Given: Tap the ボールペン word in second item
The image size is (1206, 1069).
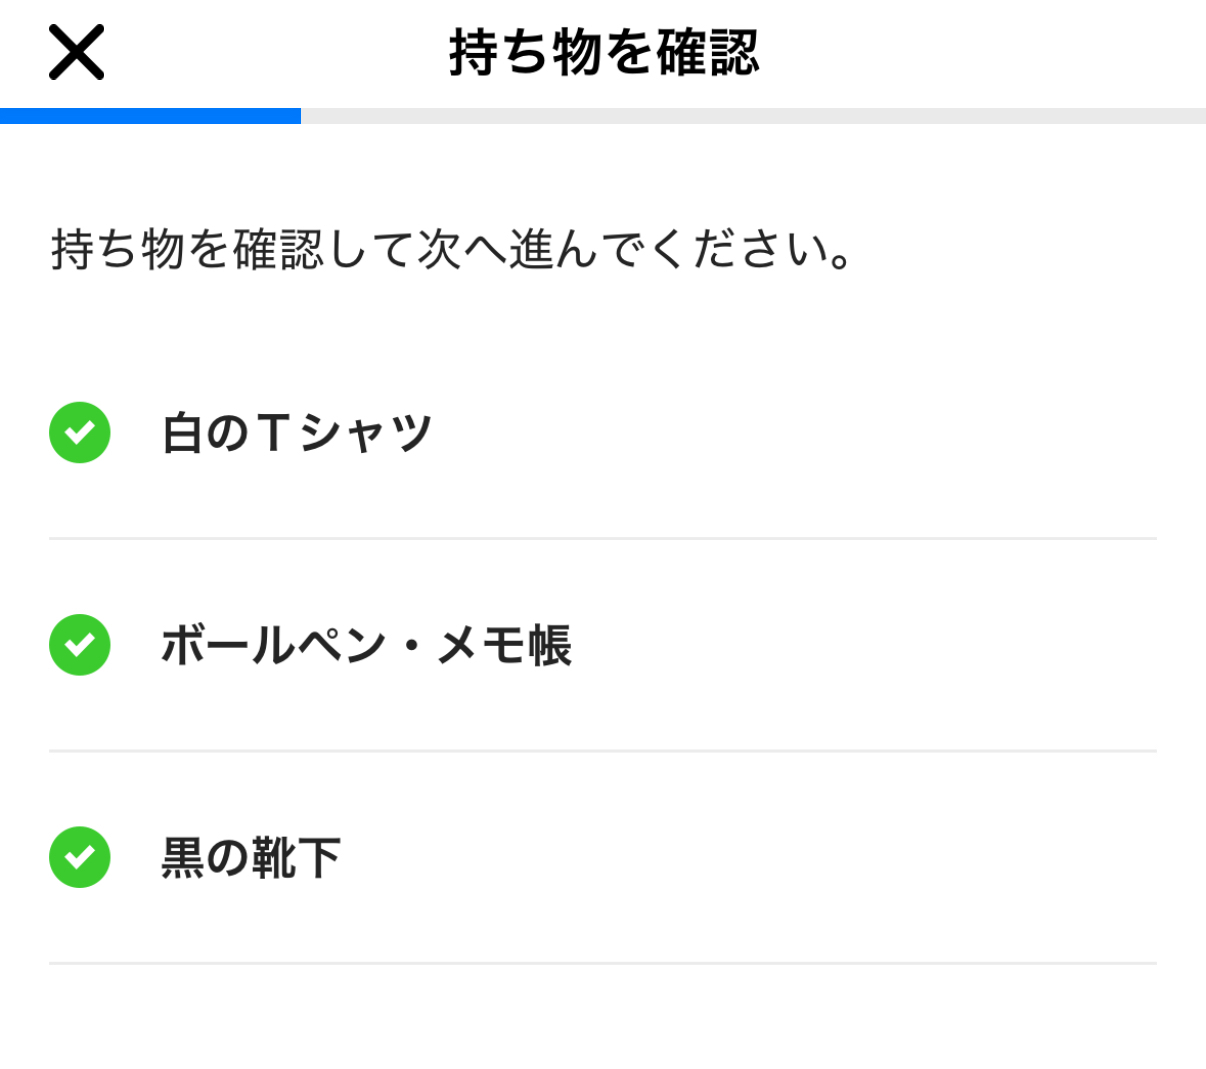Looking at the screenshot, I should [x=274, y=645].
